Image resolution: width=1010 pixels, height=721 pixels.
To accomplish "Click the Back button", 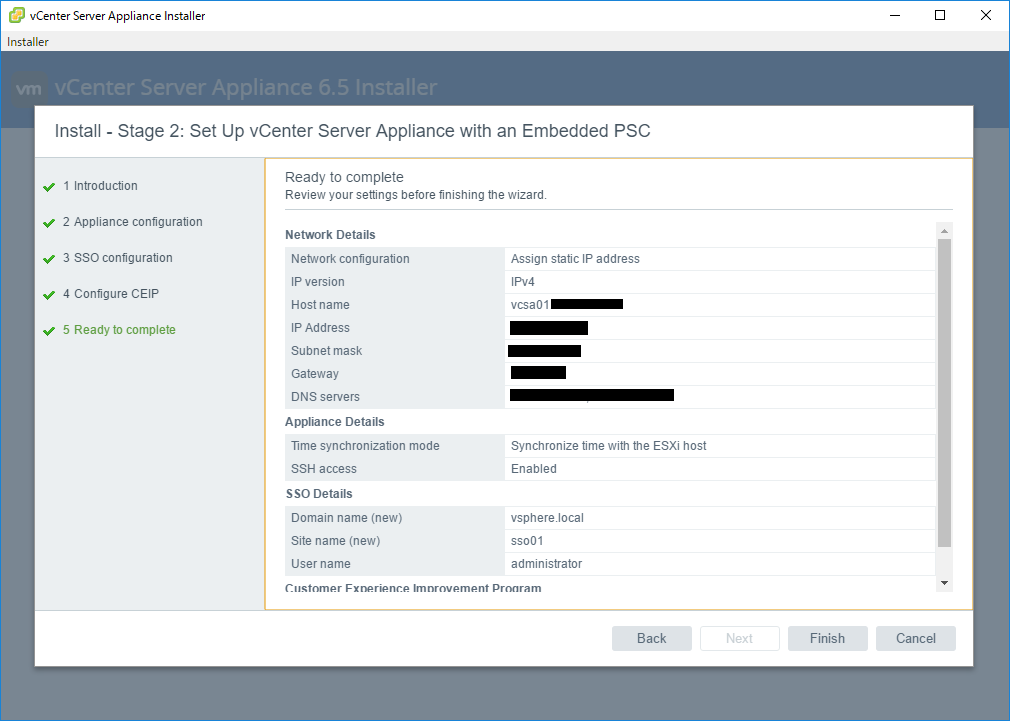I will pyautogui.click(x=652, y=639).
